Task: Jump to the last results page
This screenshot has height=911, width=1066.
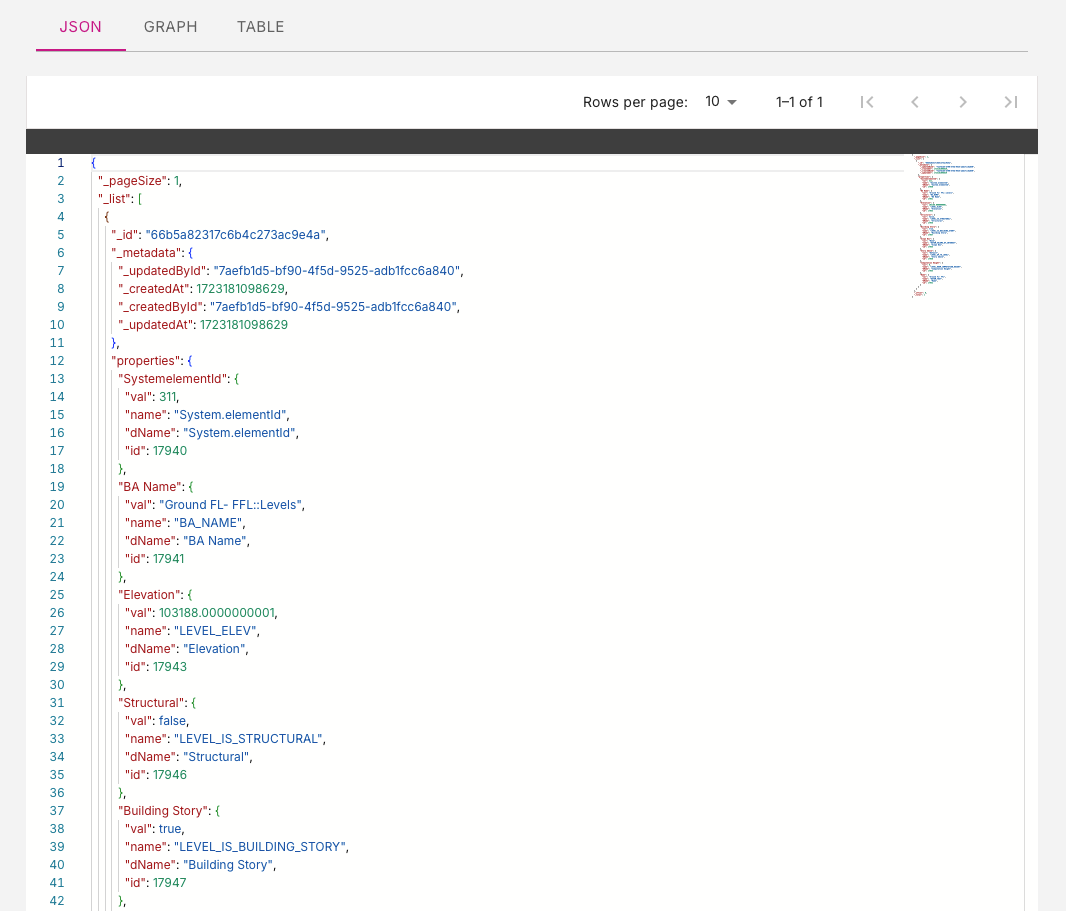Action: point(1010,102)
